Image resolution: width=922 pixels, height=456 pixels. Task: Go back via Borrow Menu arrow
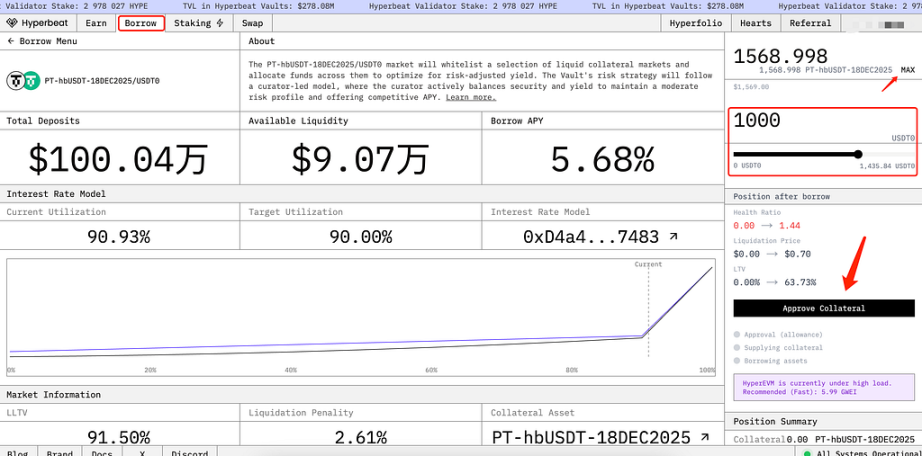coord(10,41)
